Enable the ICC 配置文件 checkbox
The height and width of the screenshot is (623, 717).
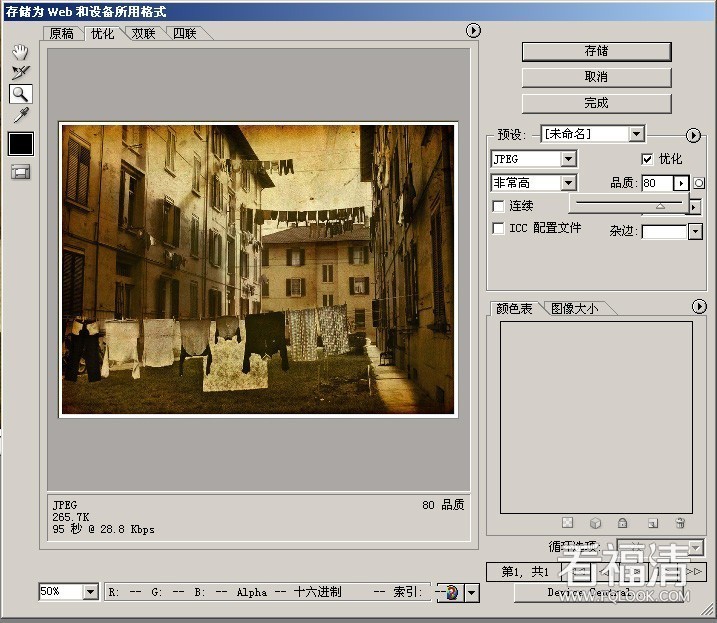(498, 228)
